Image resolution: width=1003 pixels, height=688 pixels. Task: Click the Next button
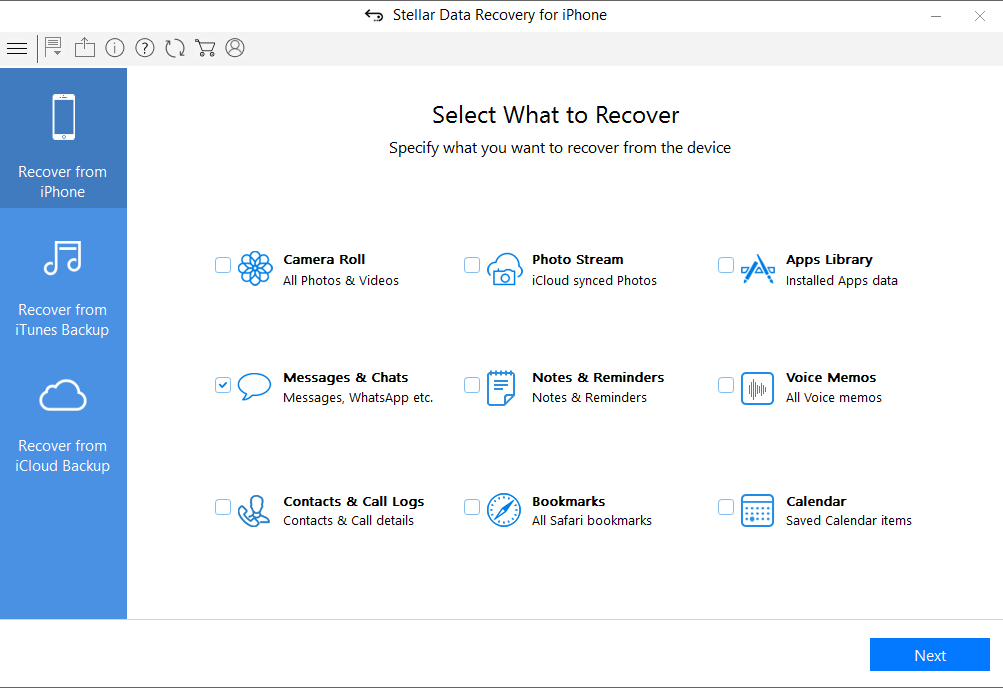click(929, 655)
